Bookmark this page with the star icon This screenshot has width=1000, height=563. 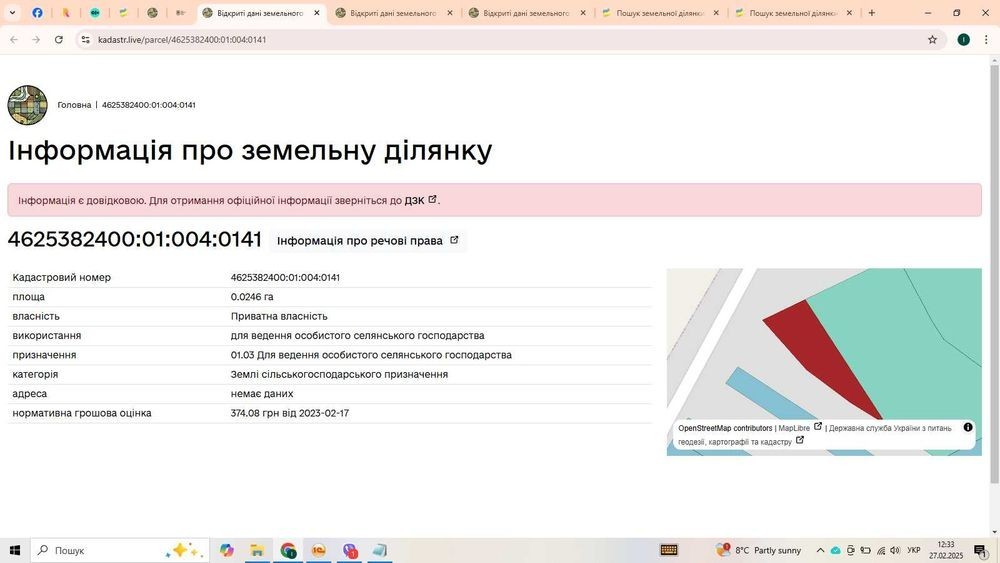coord(932,40)
